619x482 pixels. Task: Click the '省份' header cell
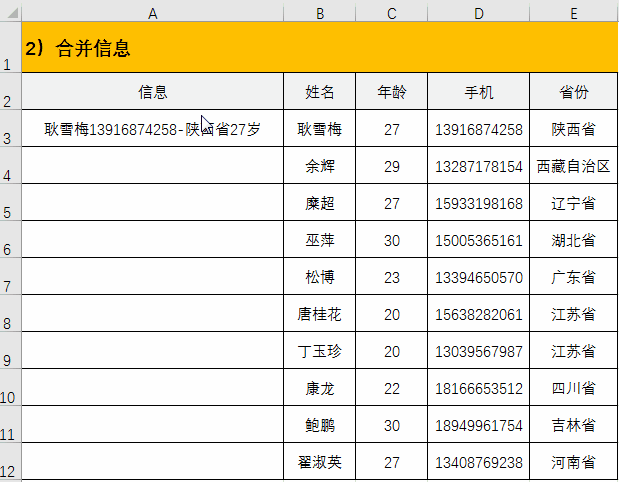(574, 91)
